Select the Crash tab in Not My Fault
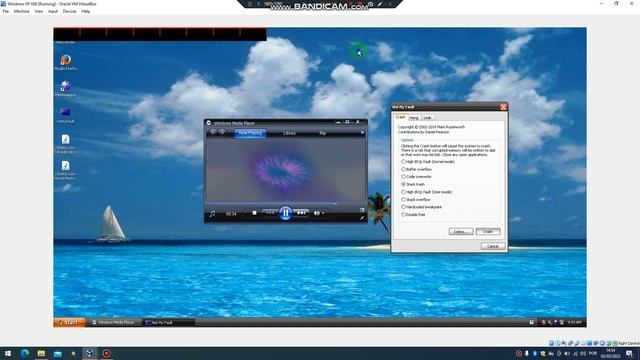640x360 pixels. (x=400, y=117)
